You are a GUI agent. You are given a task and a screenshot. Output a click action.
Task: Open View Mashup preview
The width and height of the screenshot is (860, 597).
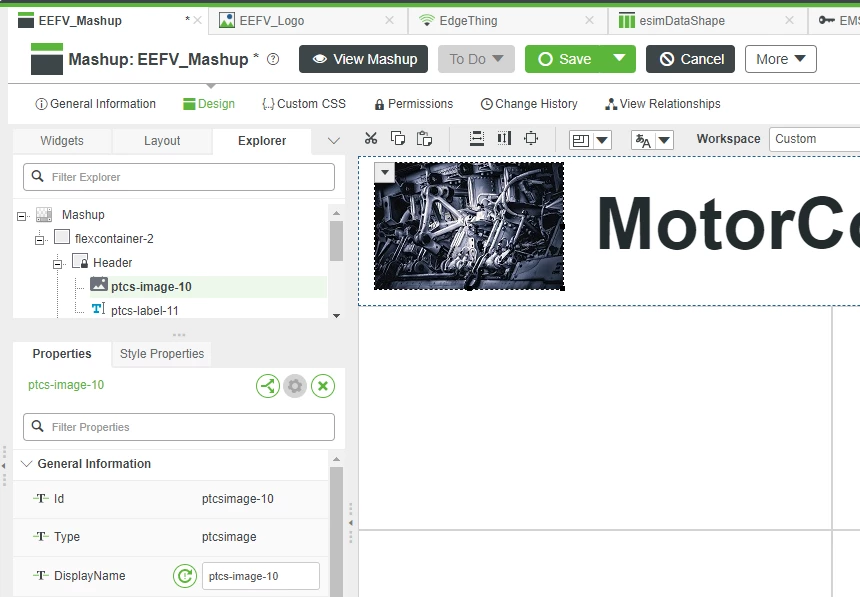pos(363,59)
